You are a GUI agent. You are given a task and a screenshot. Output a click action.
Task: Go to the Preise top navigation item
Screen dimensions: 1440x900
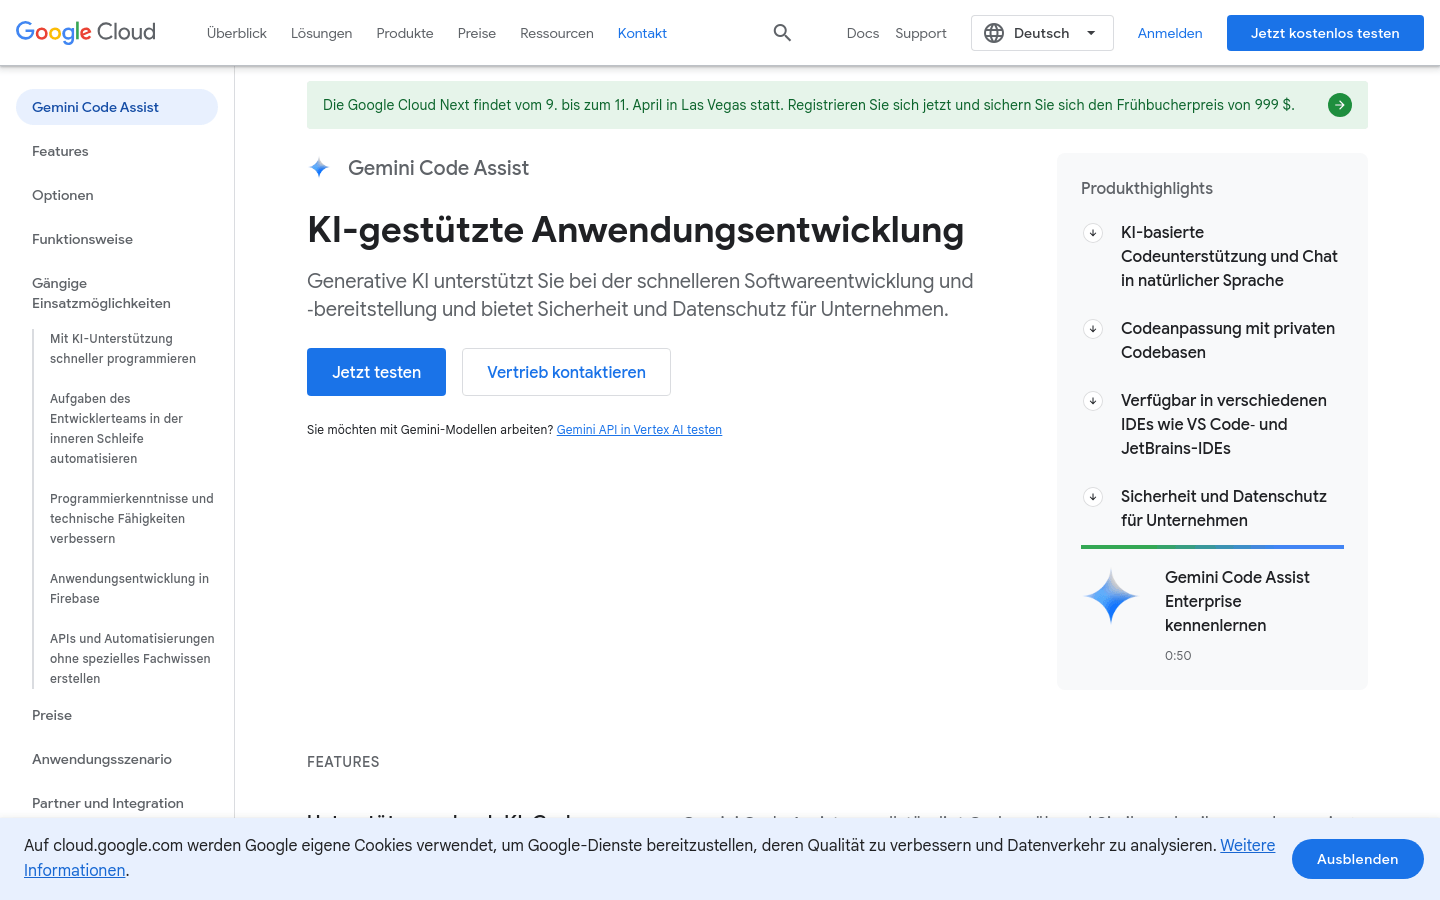pos(477,33)
